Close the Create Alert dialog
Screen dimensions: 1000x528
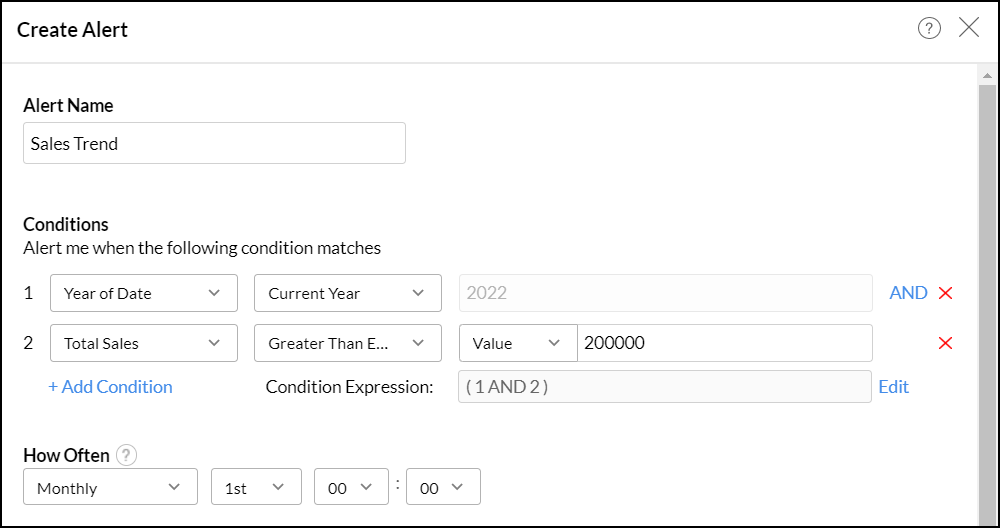[x=969, y=28]
